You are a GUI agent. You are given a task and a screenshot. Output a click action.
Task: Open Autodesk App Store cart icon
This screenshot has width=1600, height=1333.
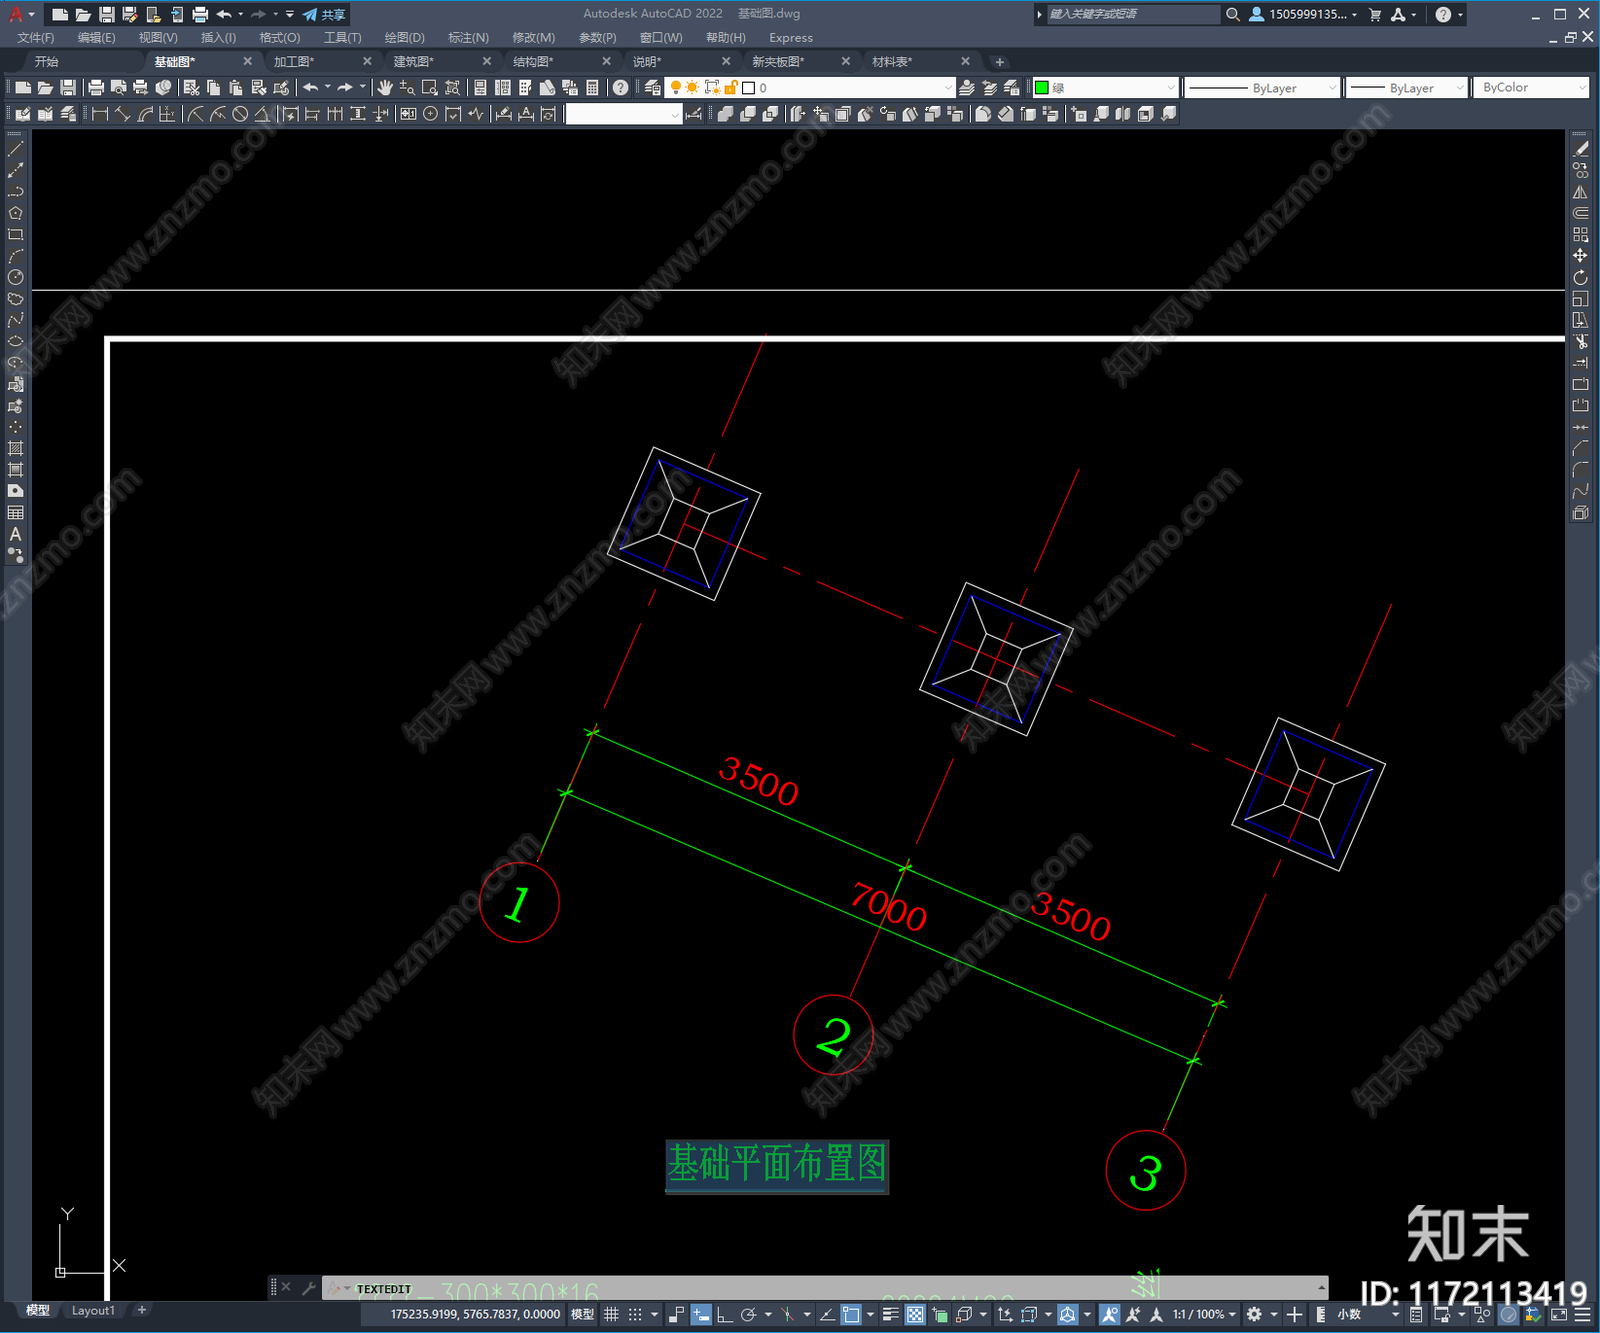(1375, 14)
